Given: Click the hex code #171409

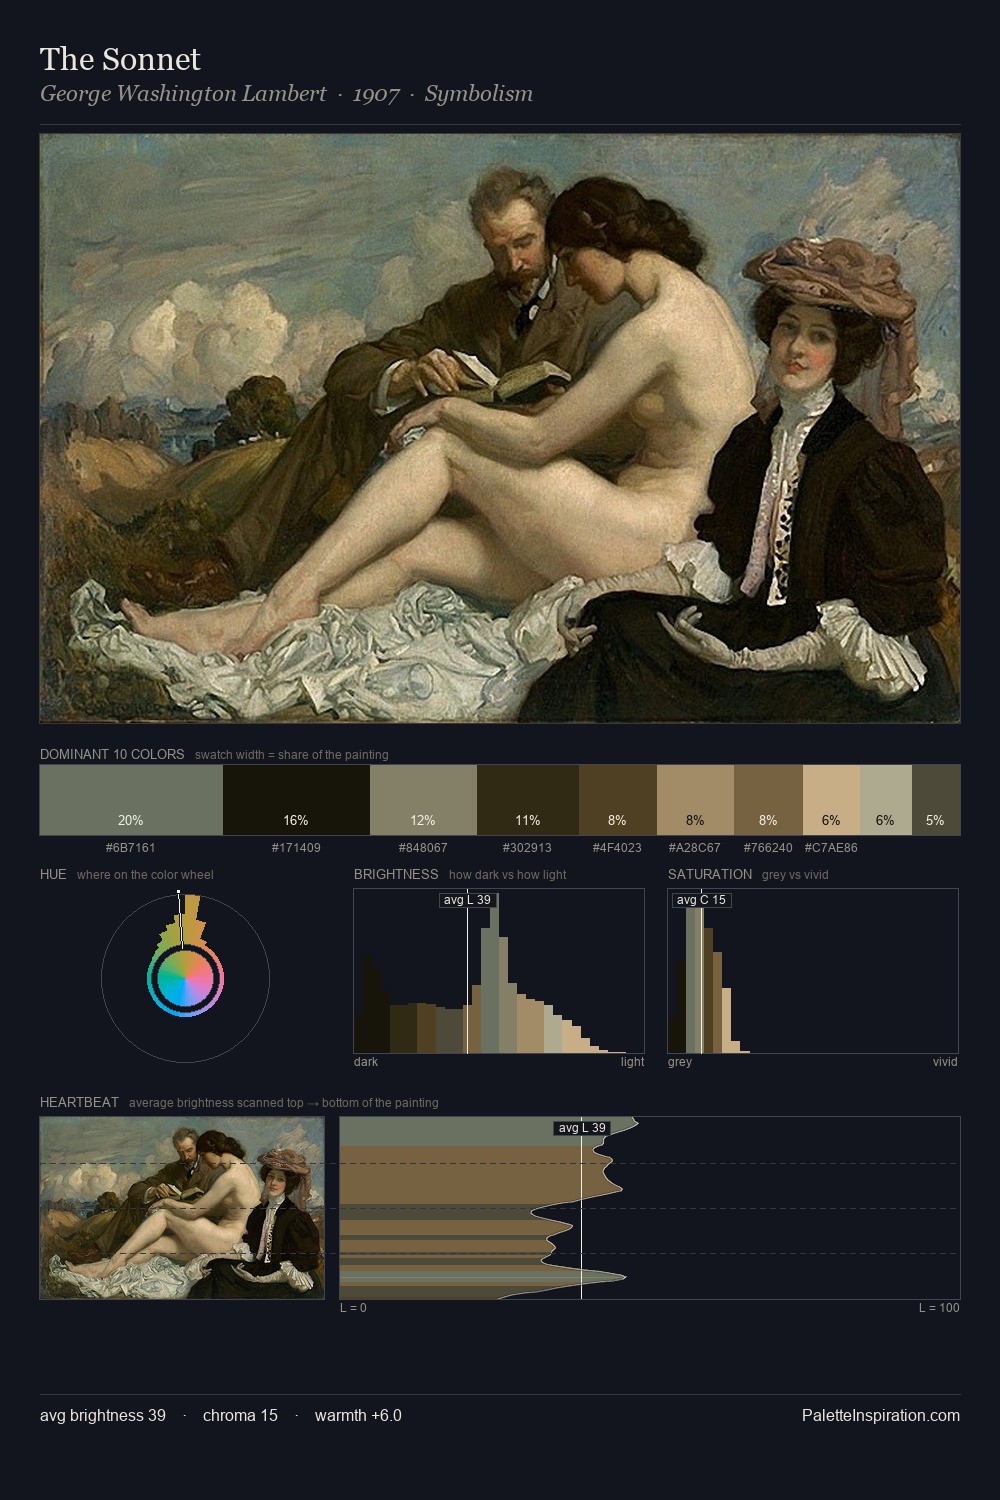Looking at the screenshot, I should click(296, 848).
